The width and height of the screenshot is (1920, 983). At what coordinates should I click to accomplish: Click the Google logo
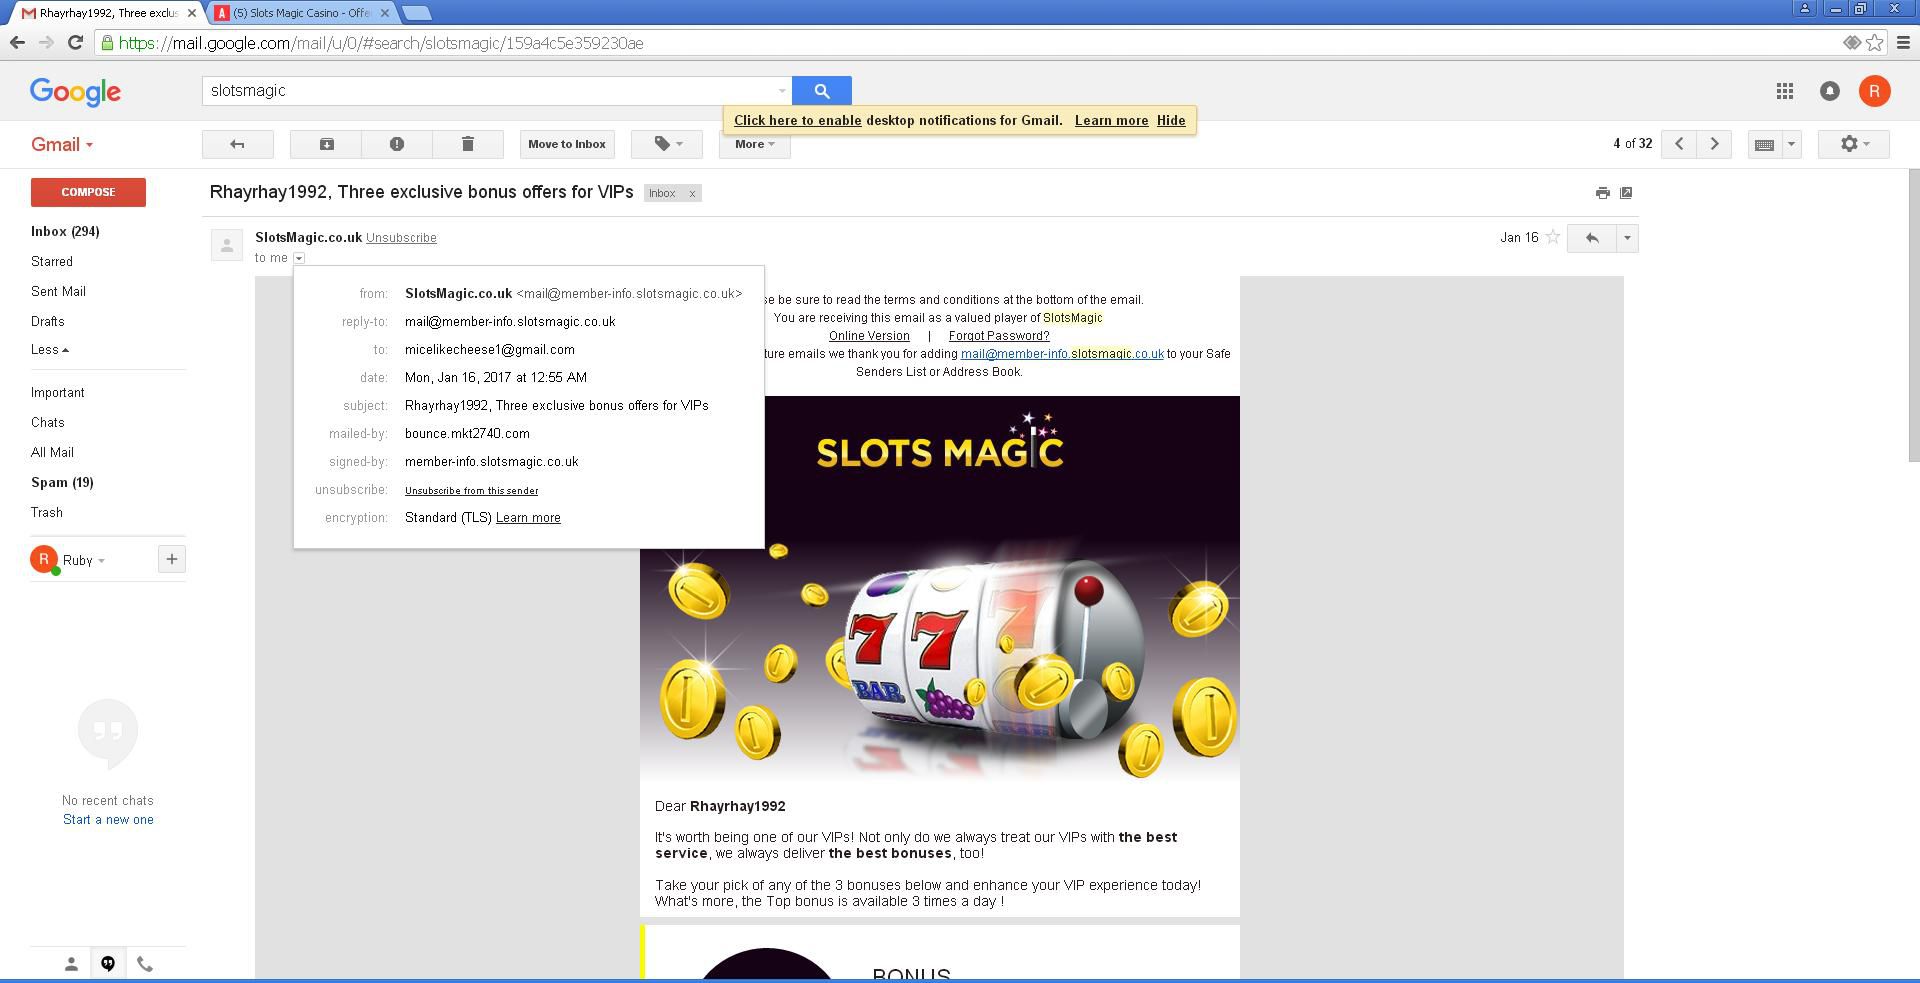point(76,92)
